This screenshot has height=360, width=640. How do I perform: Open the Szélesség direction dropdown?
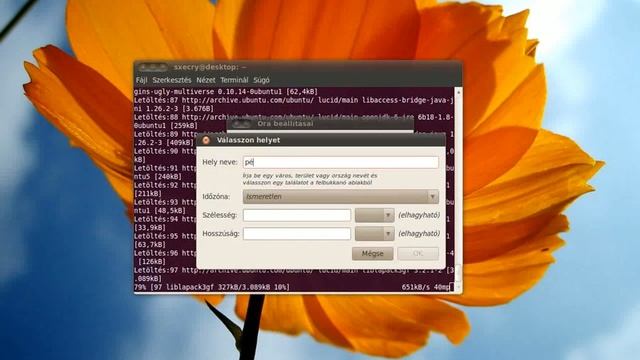[375, 215]
